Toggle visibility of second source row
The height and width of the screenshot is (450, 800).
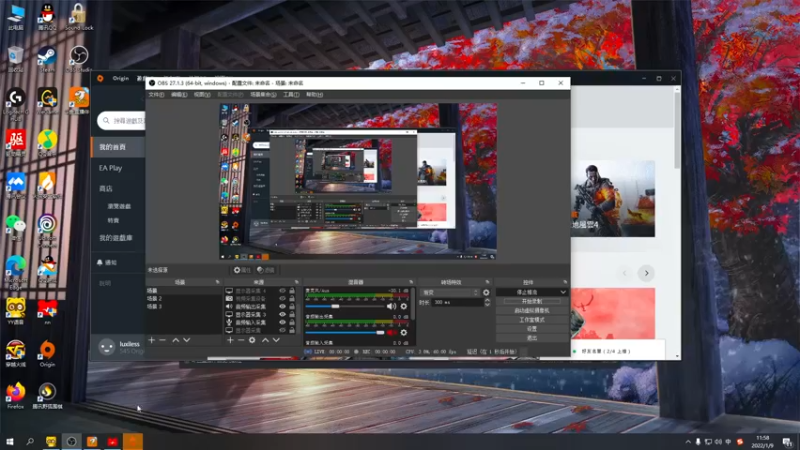[282, 298]
